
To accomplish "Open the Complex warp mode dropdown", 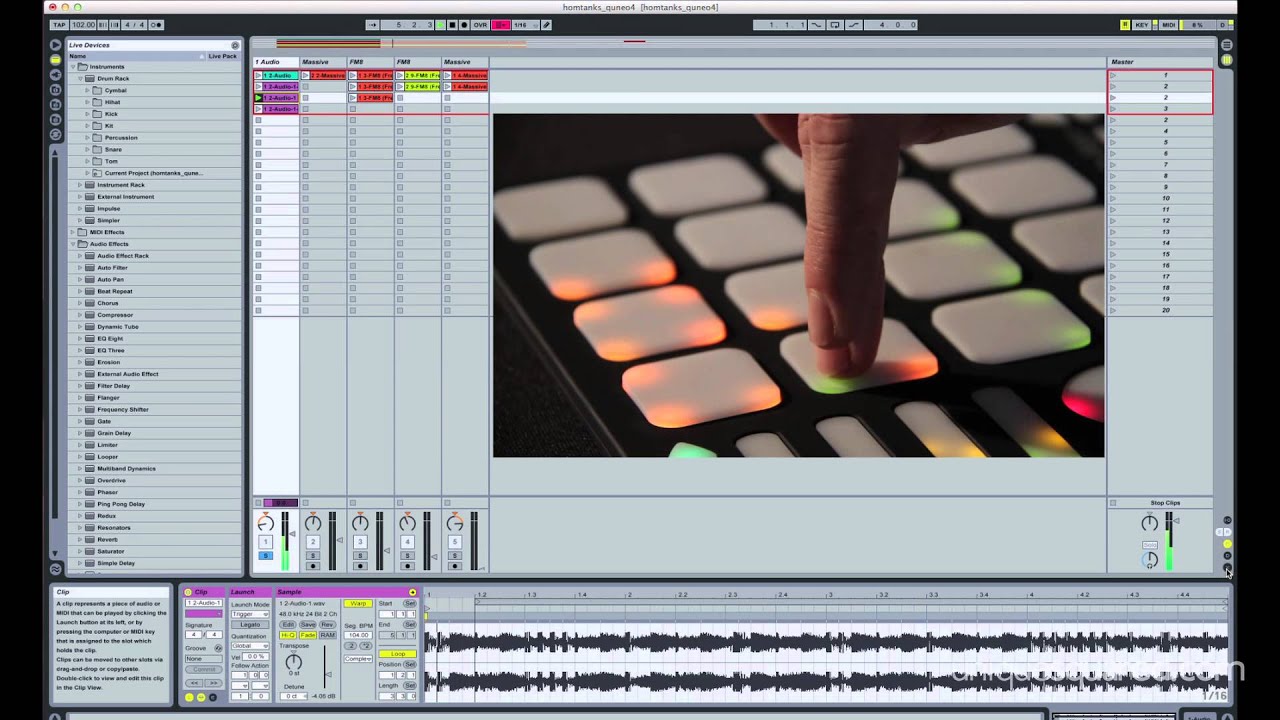I will click(x=358, y=659).
